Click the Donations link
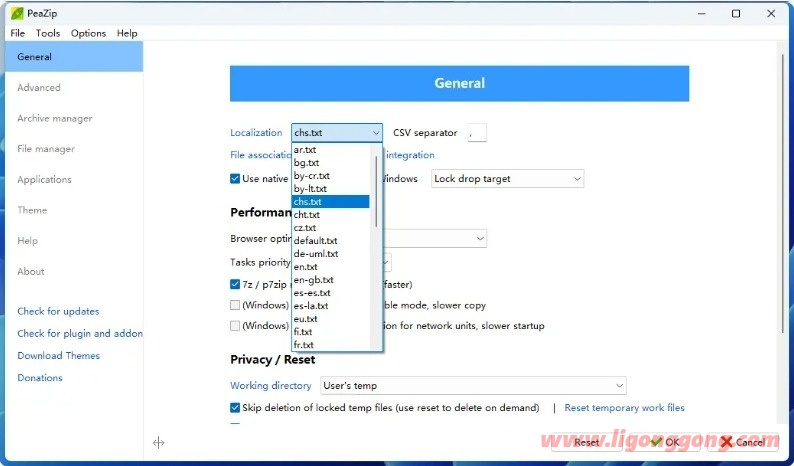 coord(40,377)
